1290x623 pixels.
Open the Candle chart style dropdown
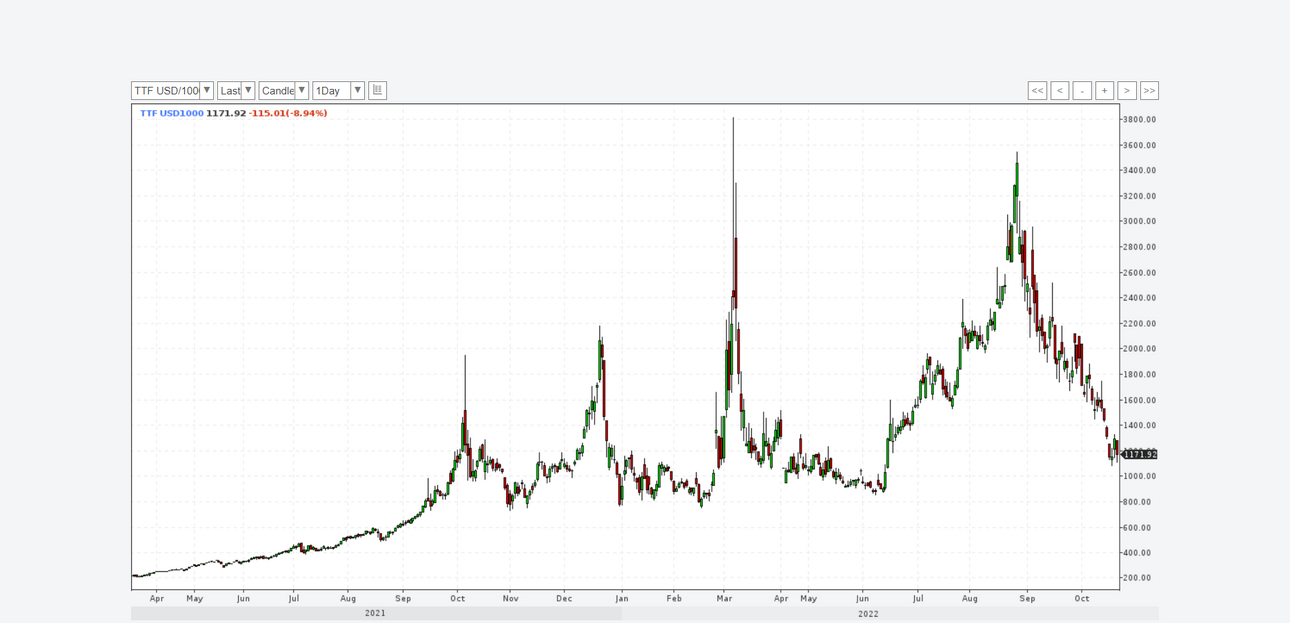click(284, 91)
